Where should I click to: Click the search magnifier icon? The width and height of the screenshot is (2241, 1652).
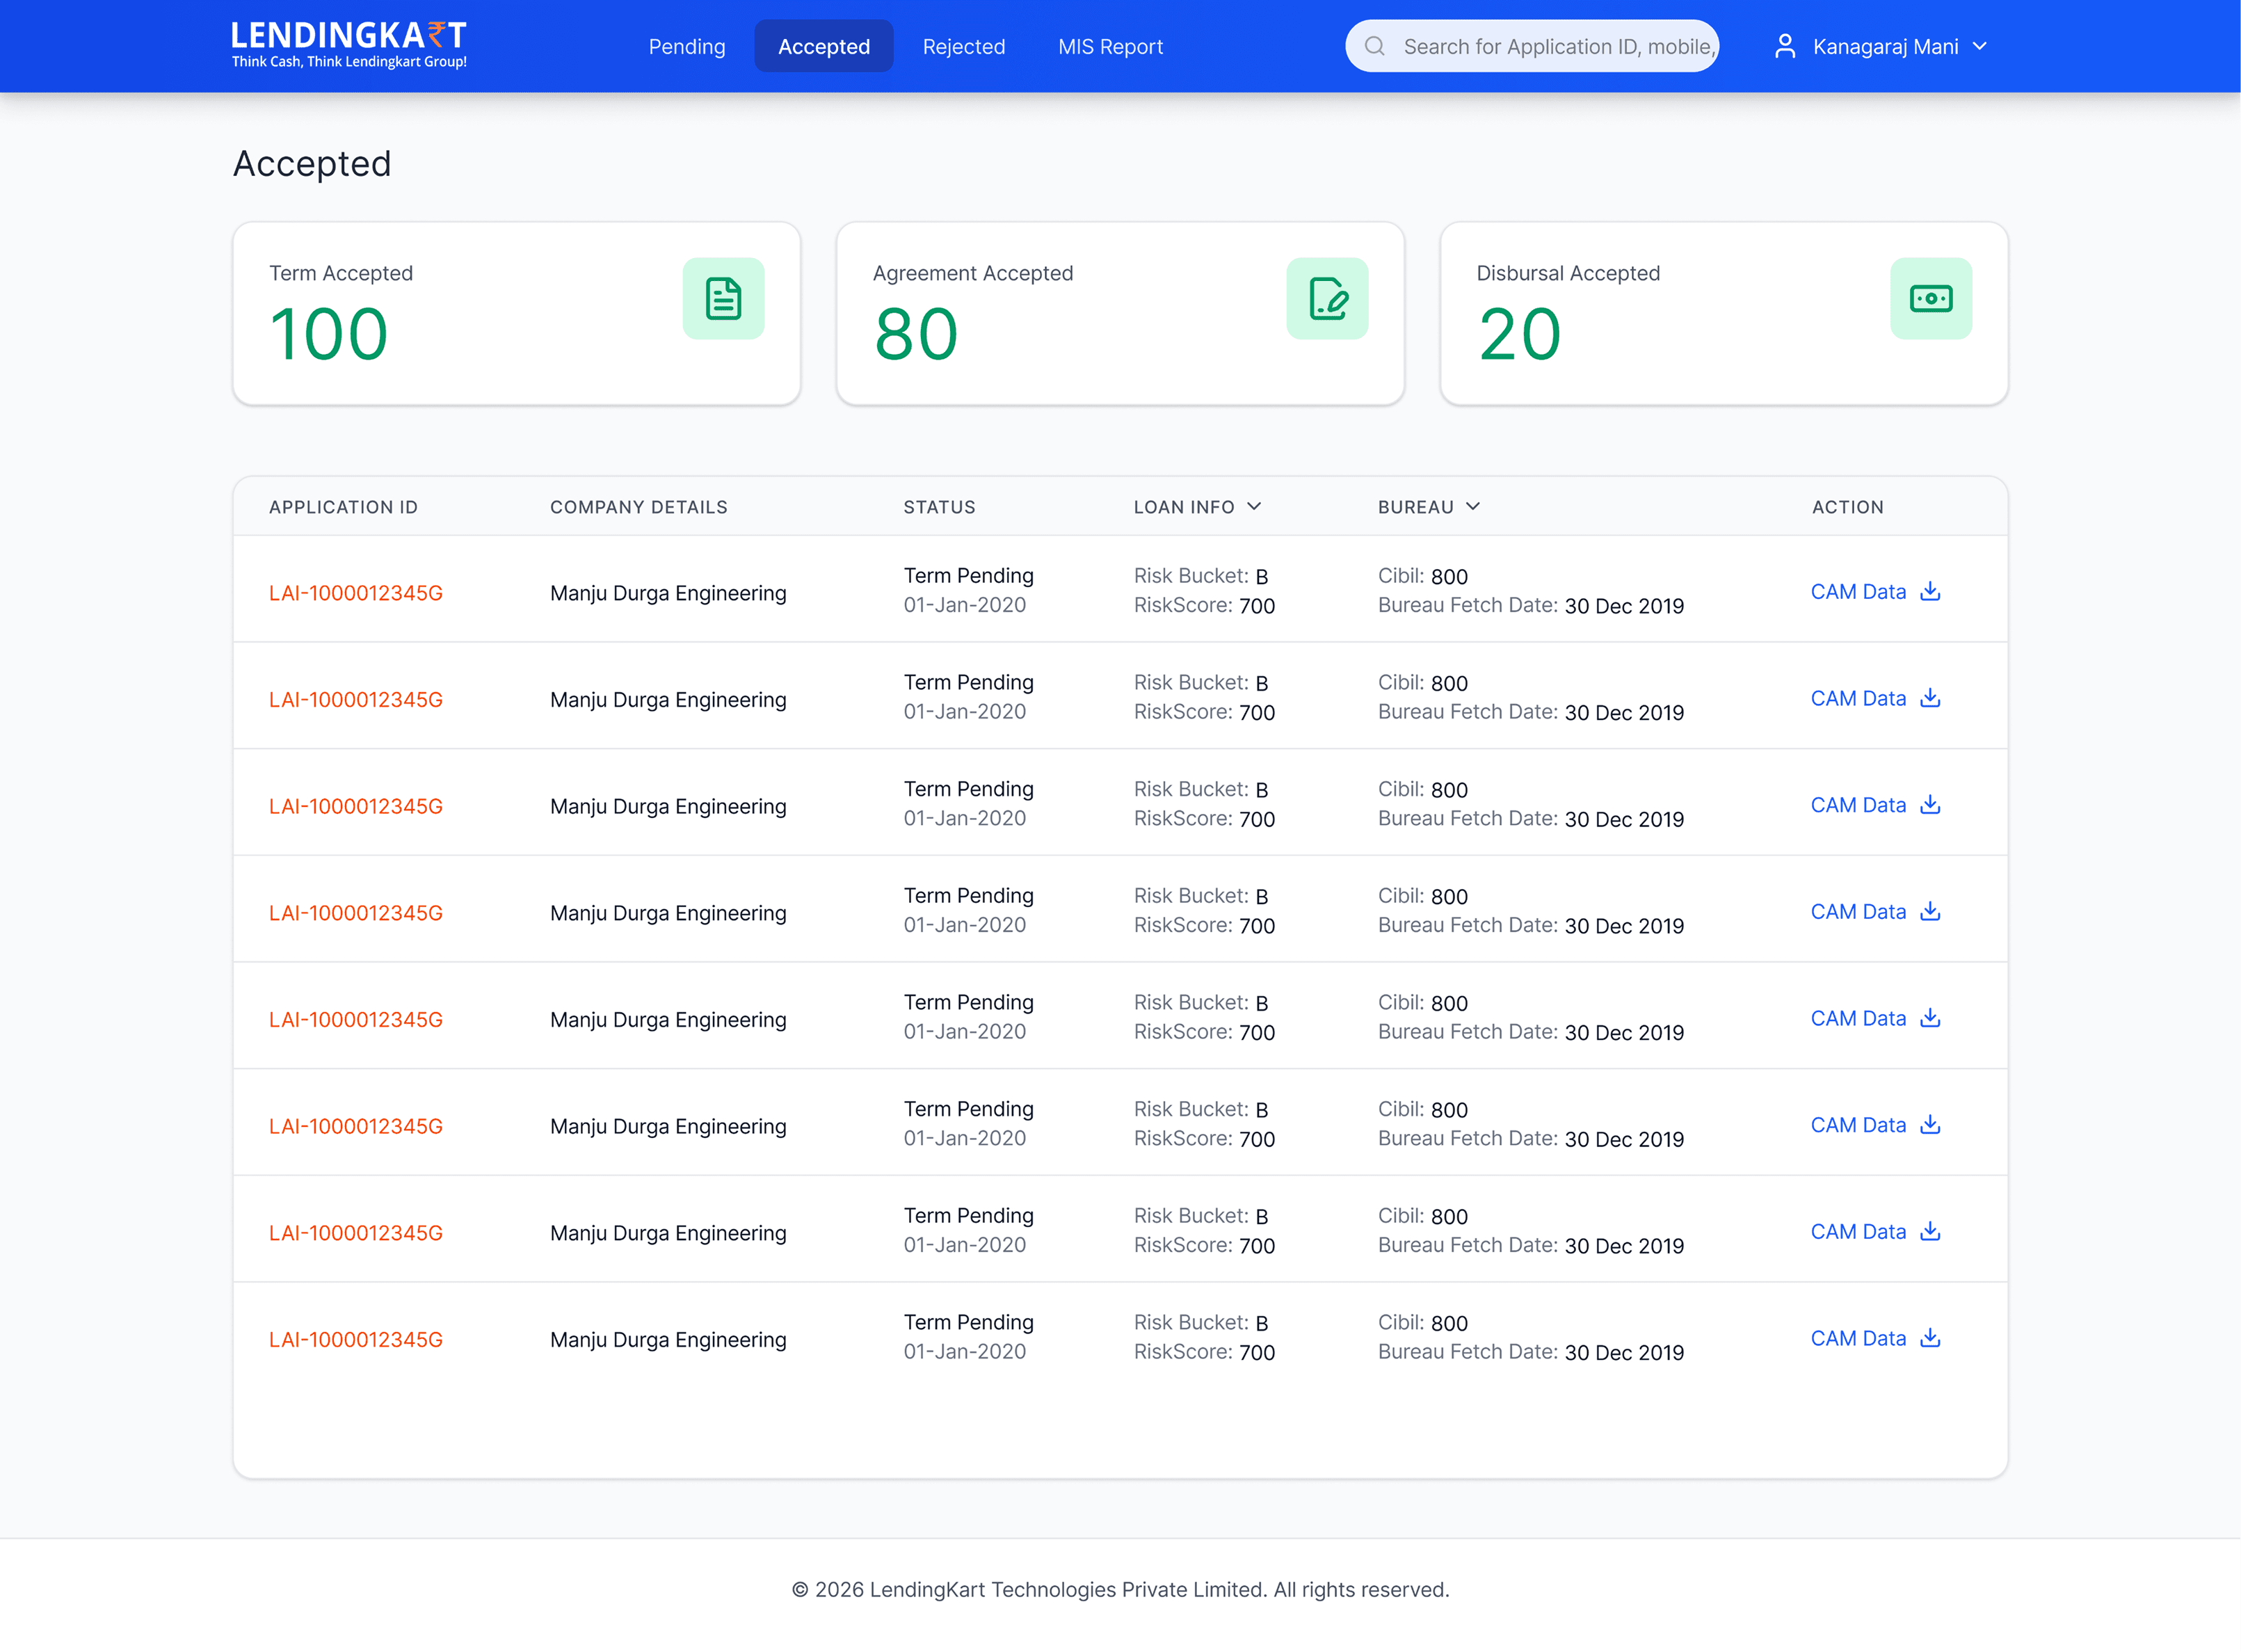tap(1374, 46)
